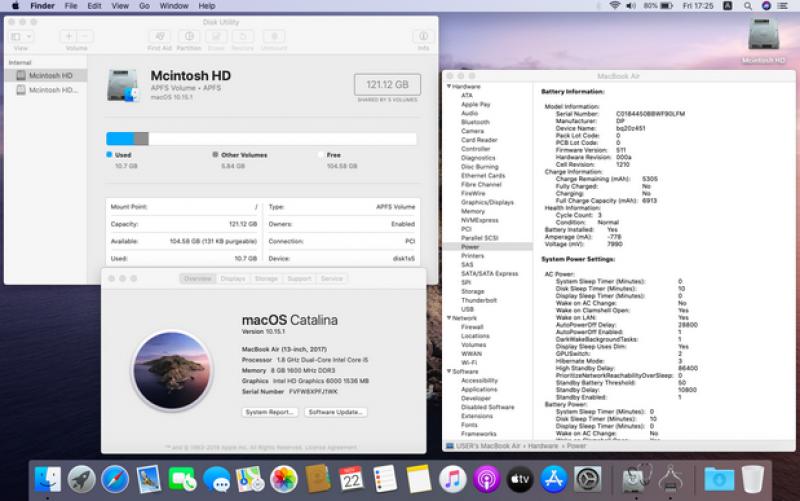Switch to Service tab in About This Mac
Screen dimensions: 800x501
point(332,279)
